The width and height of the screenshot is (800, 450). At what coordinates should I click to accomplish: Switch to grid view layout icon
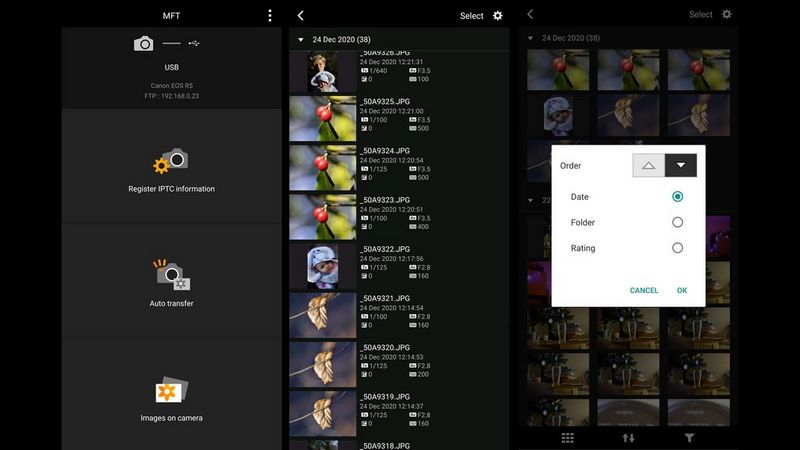coord(567,438)
